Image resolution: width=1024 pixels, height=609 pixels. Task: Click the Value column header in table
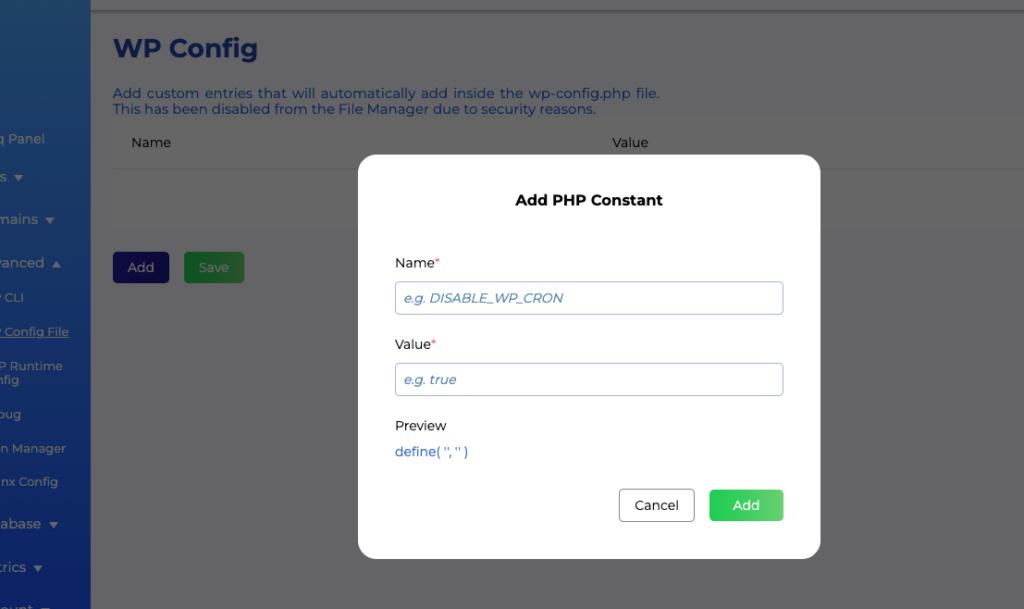point(630,143)
